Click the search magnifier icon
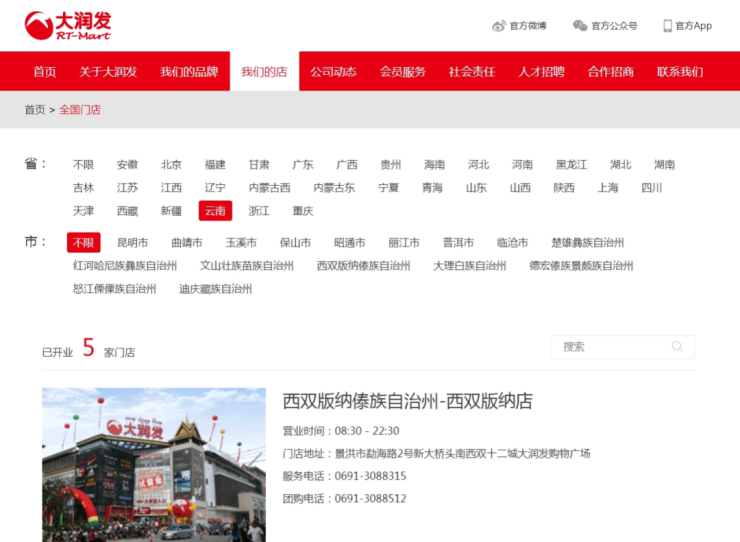The image size is (740, 542). pos(677,347)
